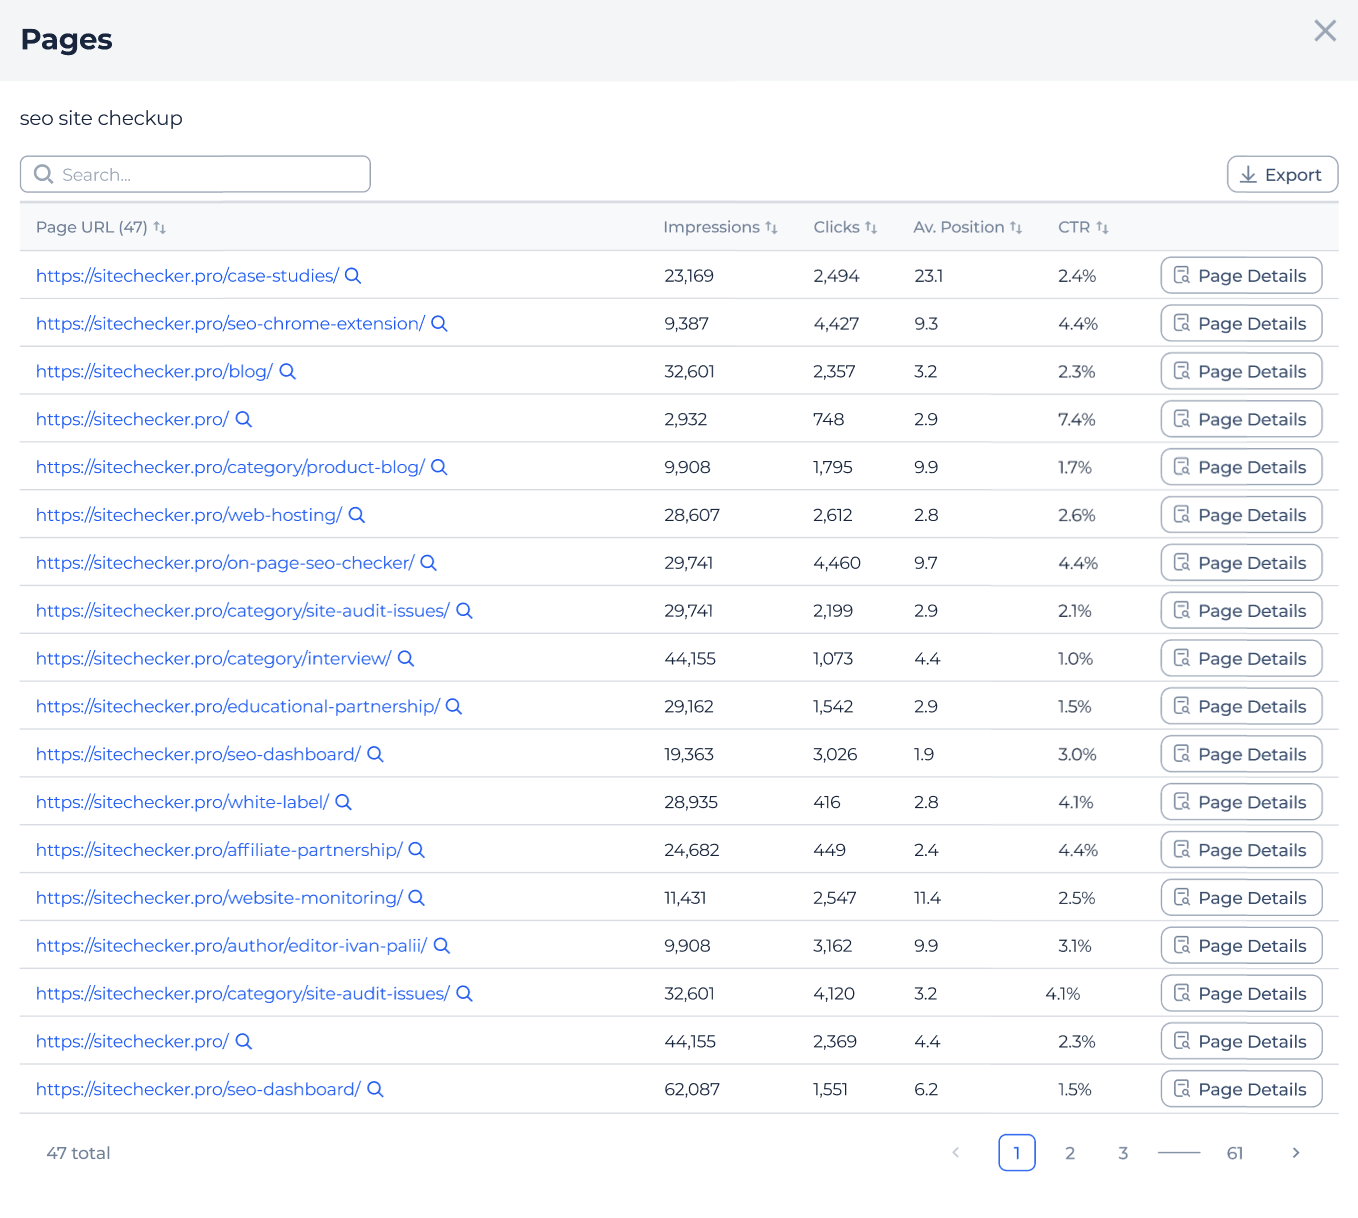Click magnifier beside category/product-blog URL

coord(439,467)
